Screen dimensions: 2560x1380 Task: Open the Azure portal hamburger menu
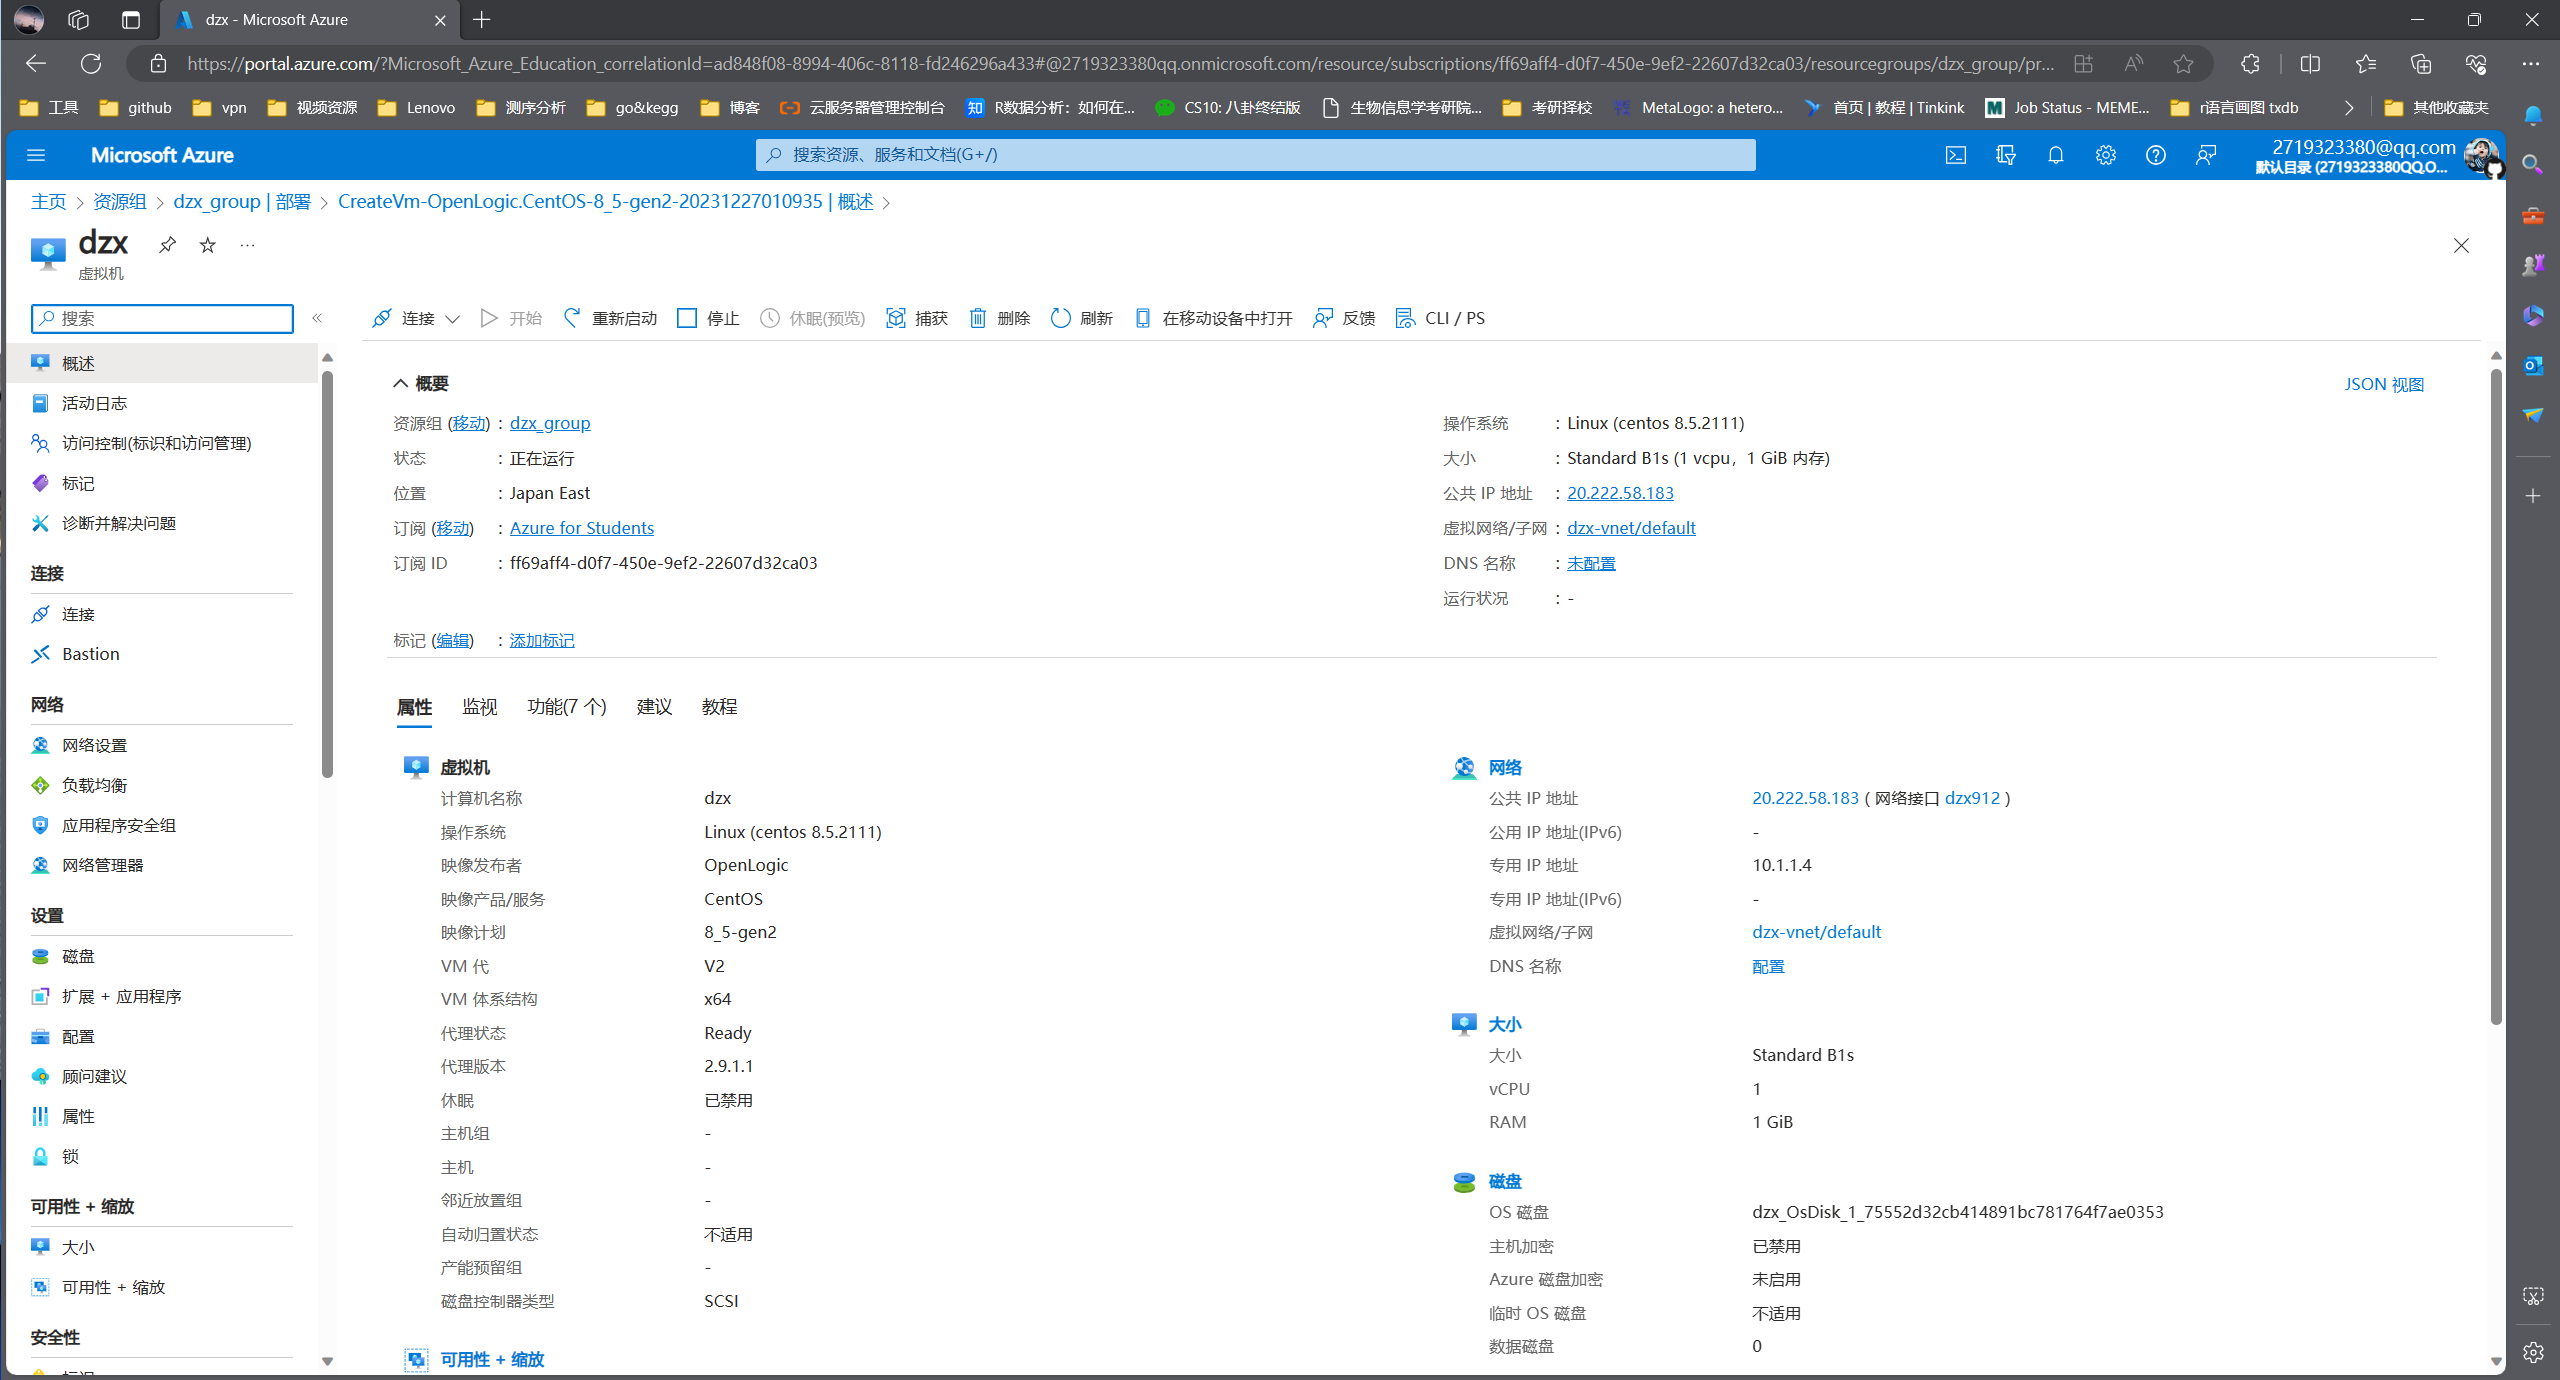(x=36, y=155)
